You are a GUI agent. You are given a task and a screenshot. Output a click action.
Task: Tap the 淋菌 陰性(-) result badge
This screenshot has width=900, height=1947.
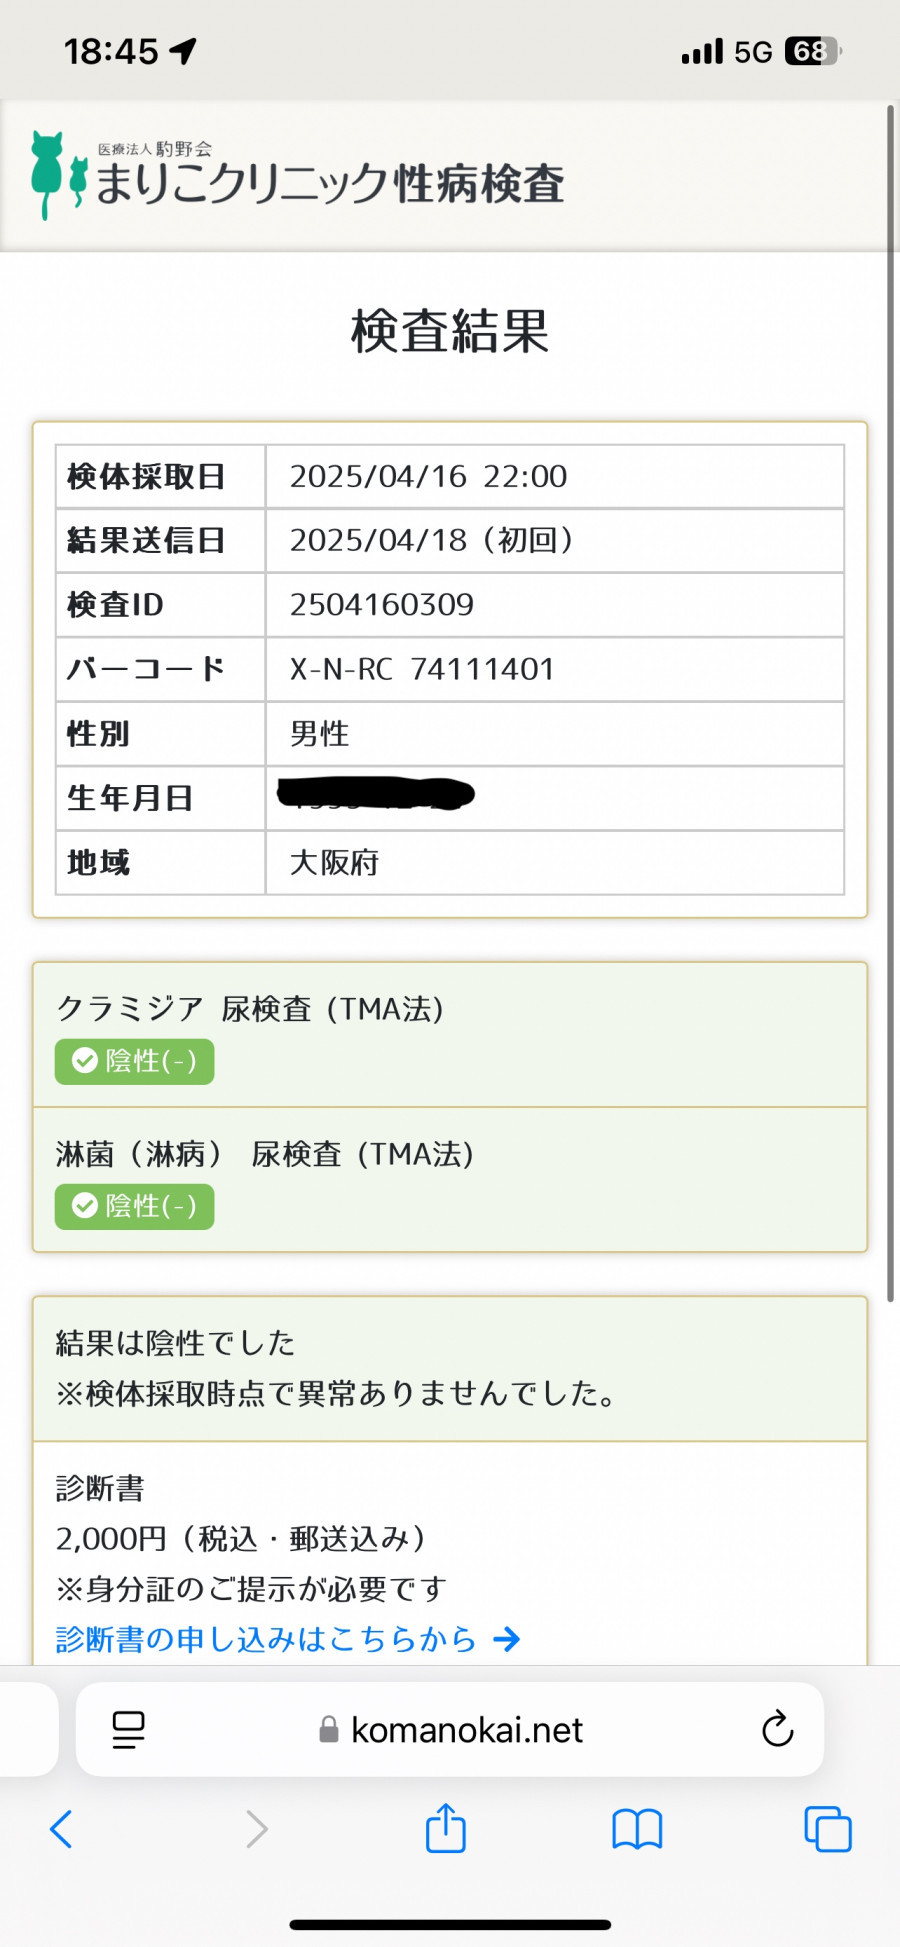click(135, 1206)
